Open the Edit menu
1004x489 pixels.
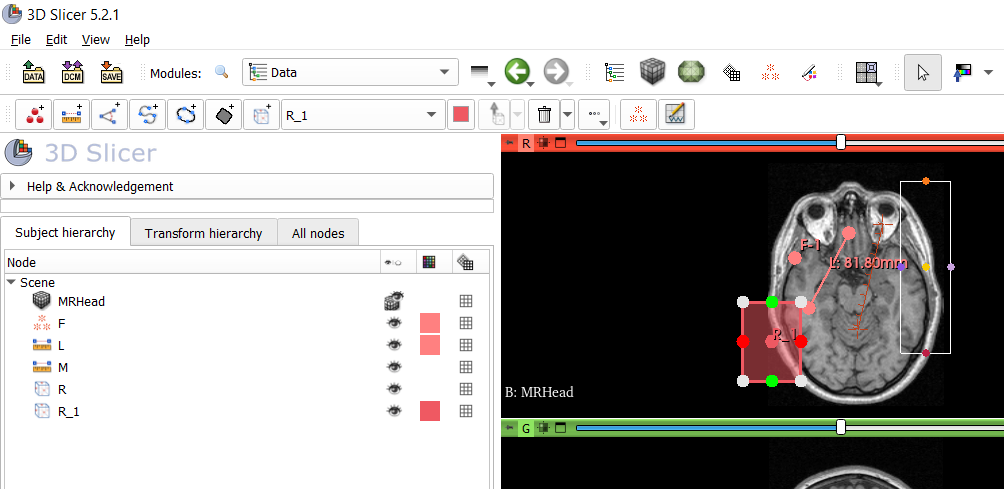[56, 40]
